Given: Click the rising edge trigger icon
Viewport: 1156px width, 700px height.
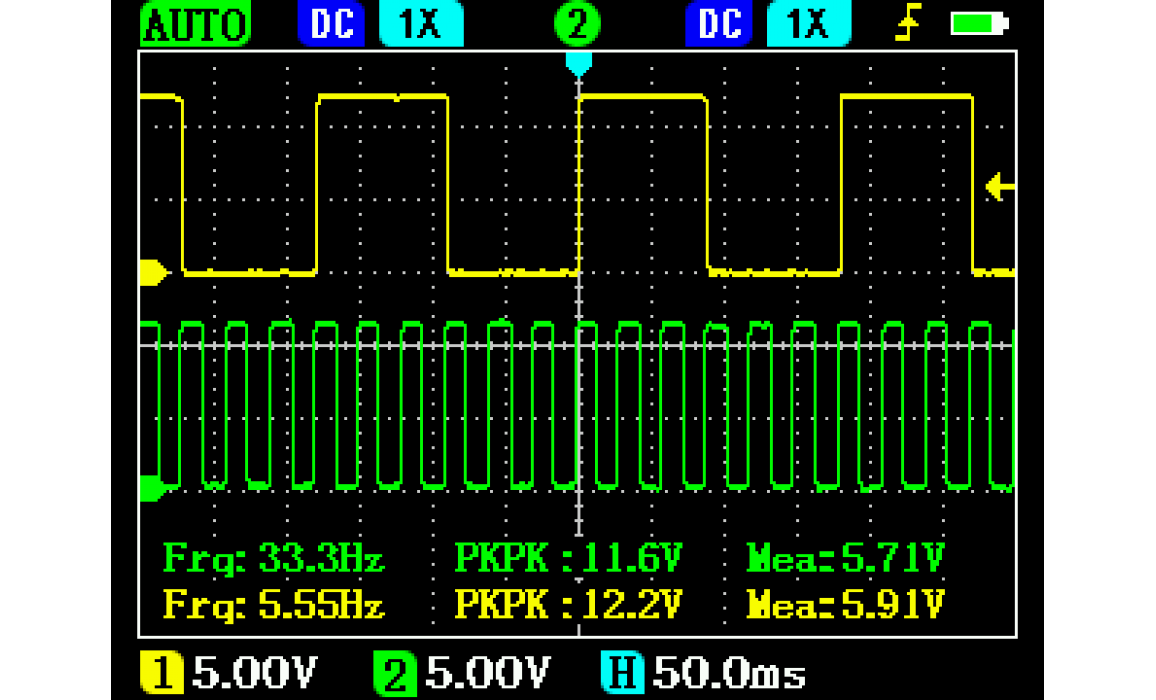Looking at the screenshot, I should pos(907,25).
